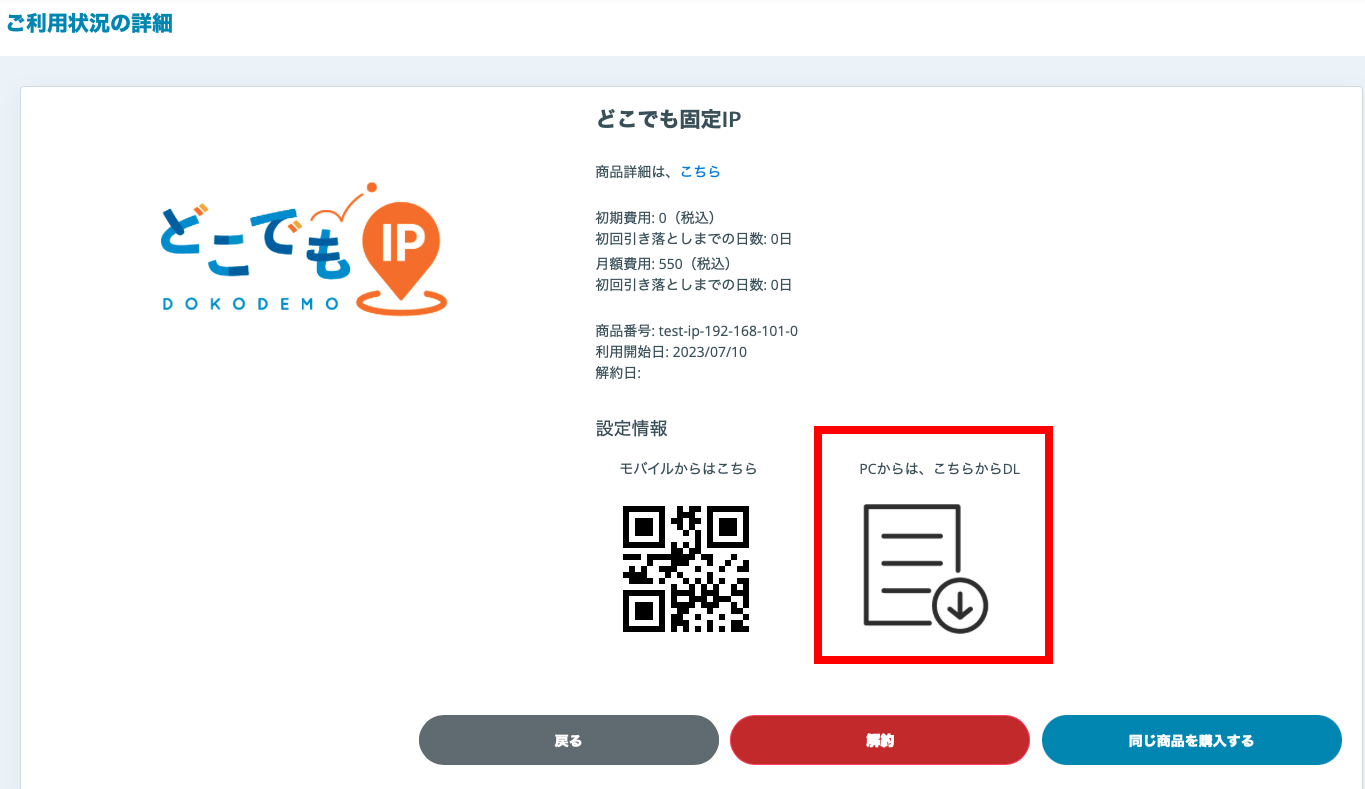This screenshot has width=1365, height=789.
Task: Click the PCからは、こちらからDL label
Action: coord(940,468)
